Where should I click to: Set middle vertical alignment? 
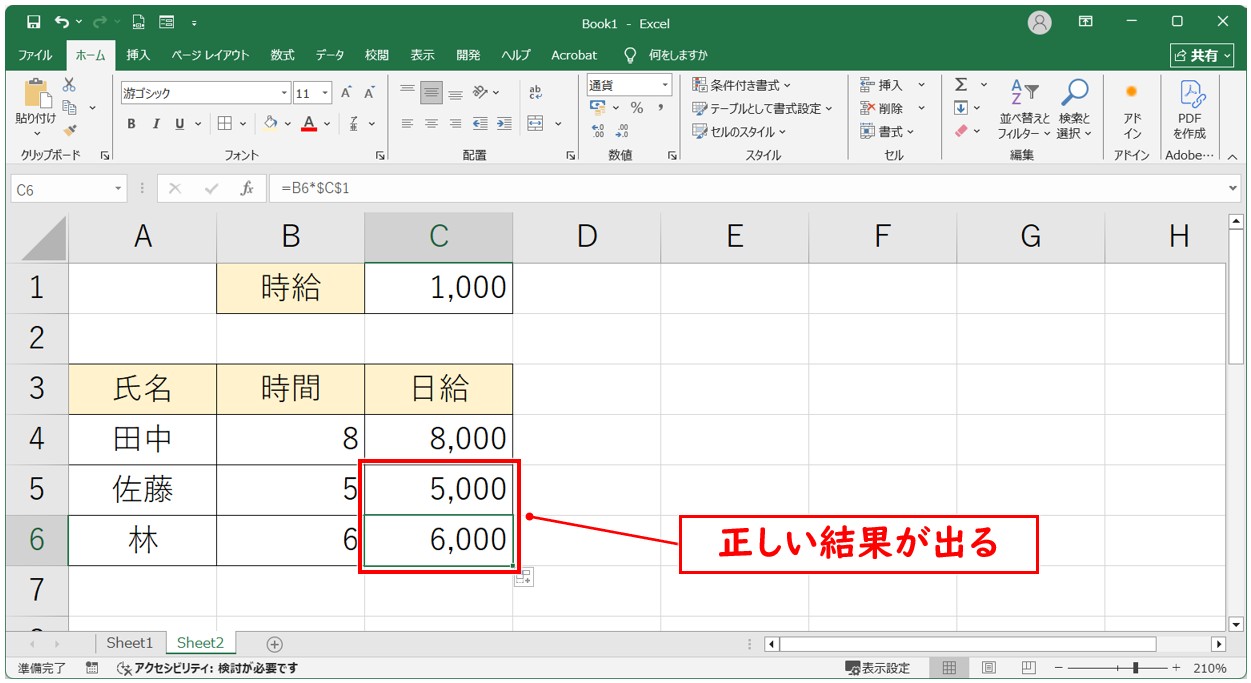431,92
